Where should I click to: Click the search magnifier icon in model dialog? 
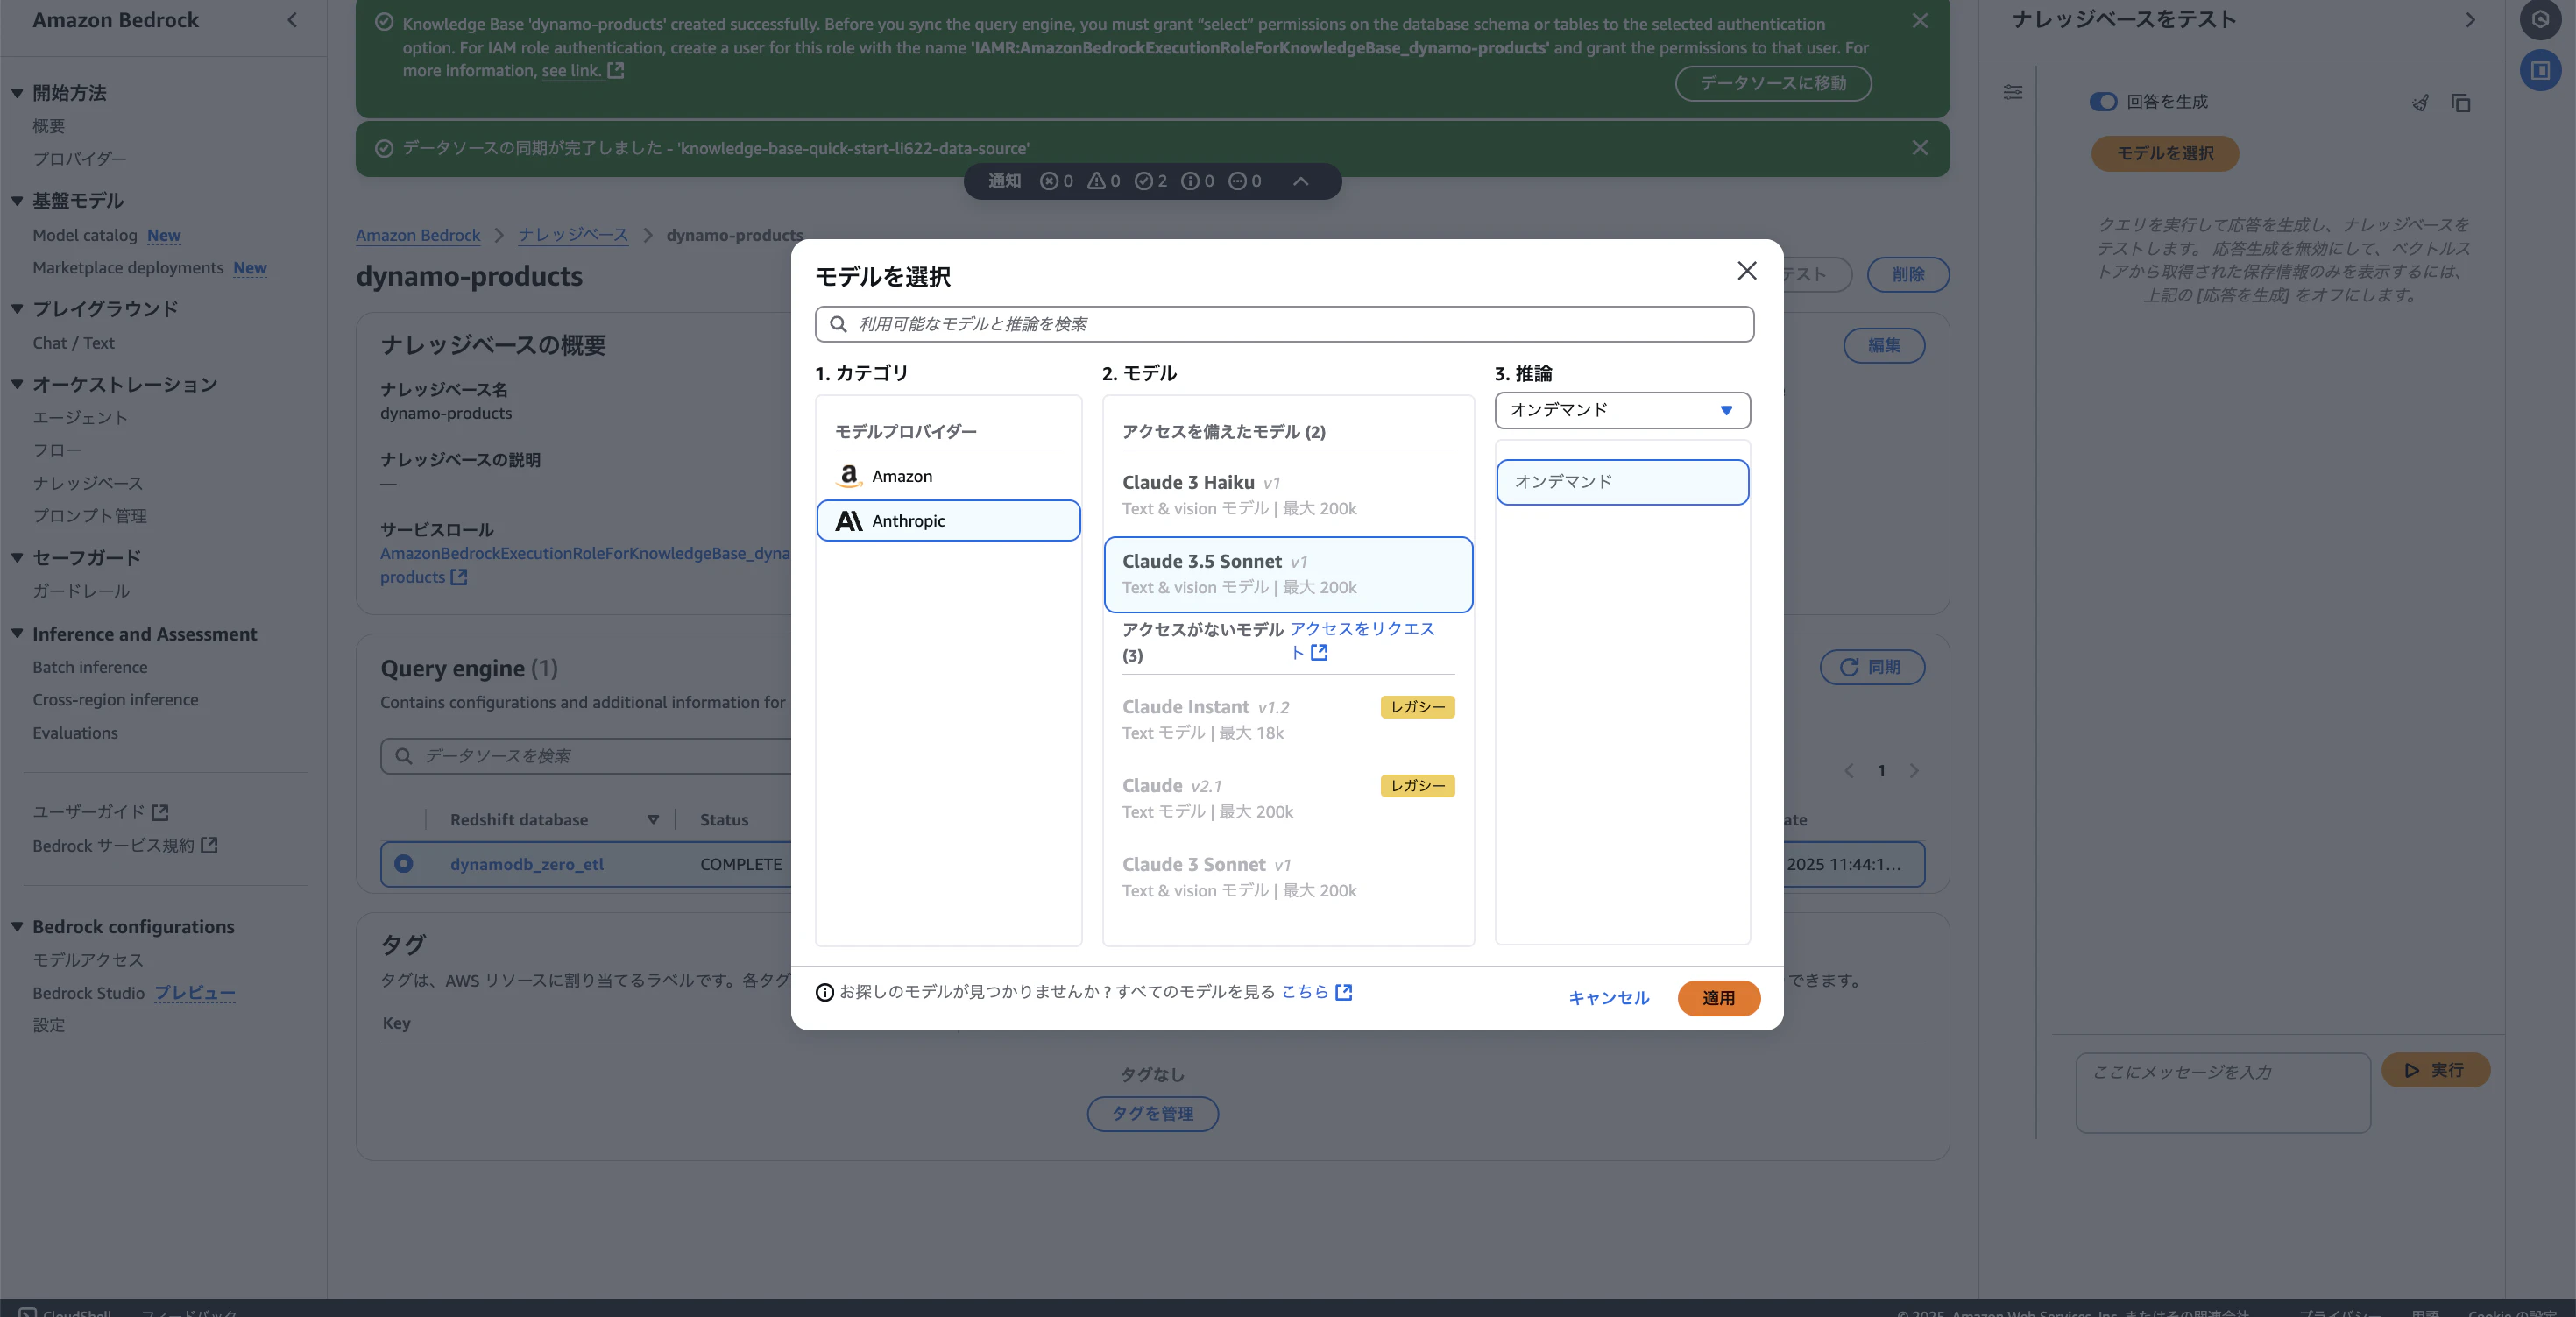(x=839, y=324)
